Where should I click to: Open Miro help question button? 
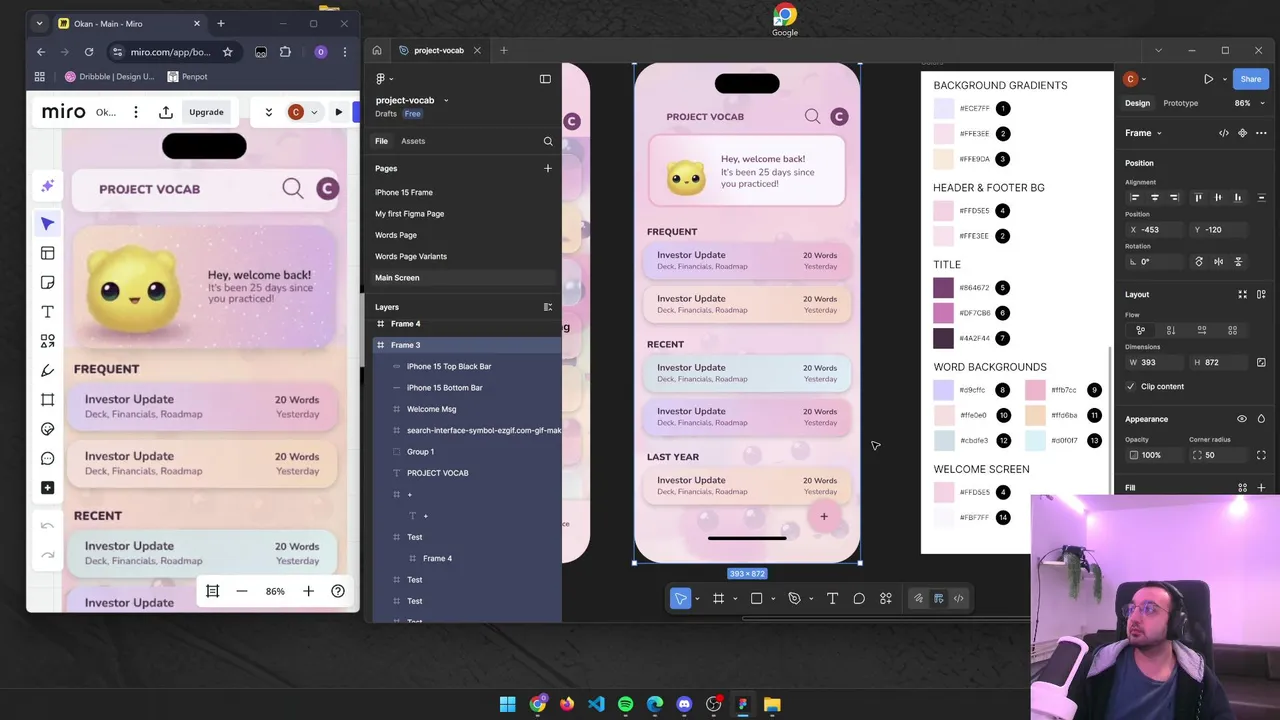[338, 591]
